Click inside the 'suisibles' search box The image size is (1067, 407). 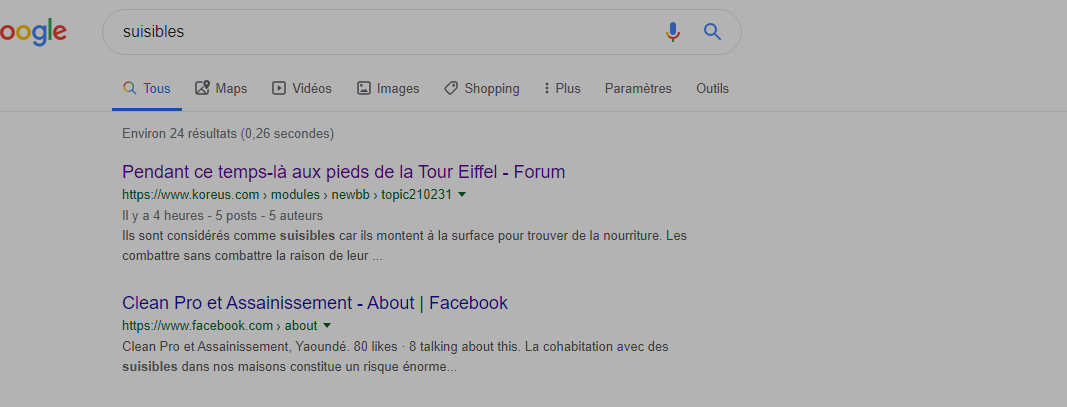pyautogui.click(x=380, y=32)
